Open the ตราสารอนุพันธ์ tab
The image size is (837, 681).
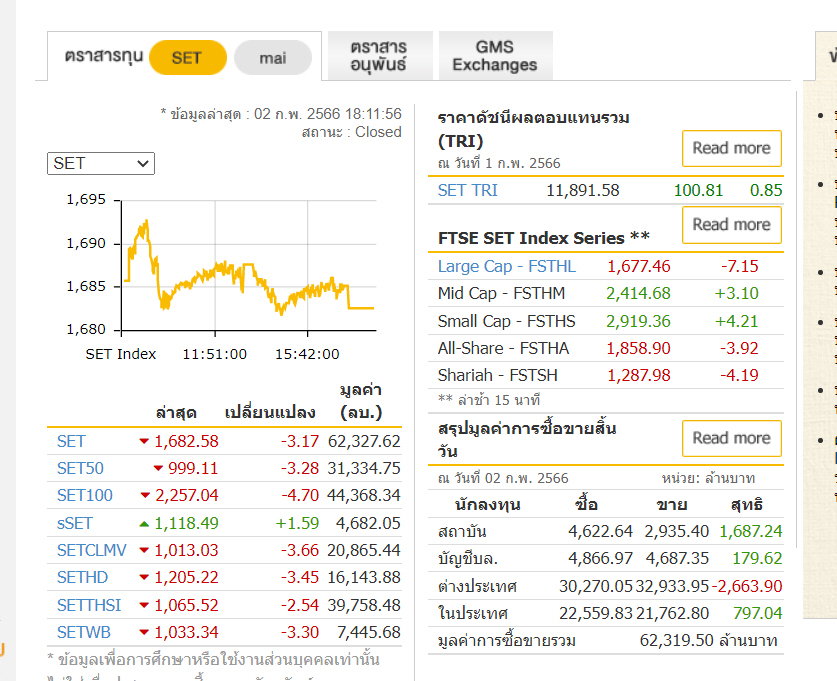(x=380, y=56)
